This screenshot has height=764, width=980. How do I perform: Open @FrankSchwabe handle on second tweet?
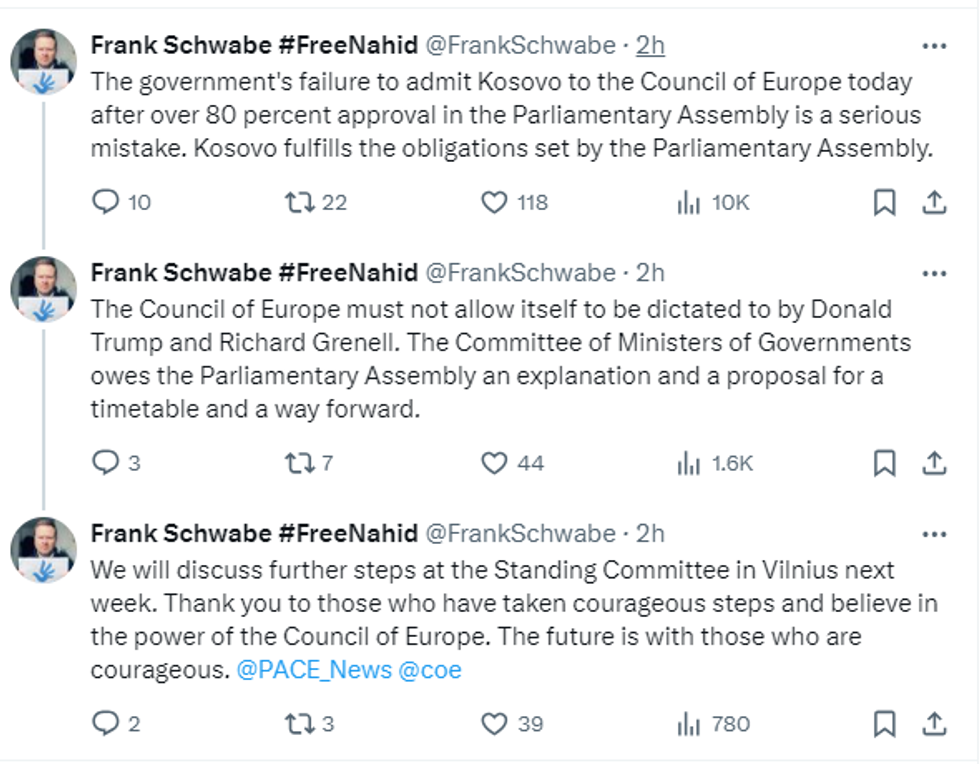521,273
